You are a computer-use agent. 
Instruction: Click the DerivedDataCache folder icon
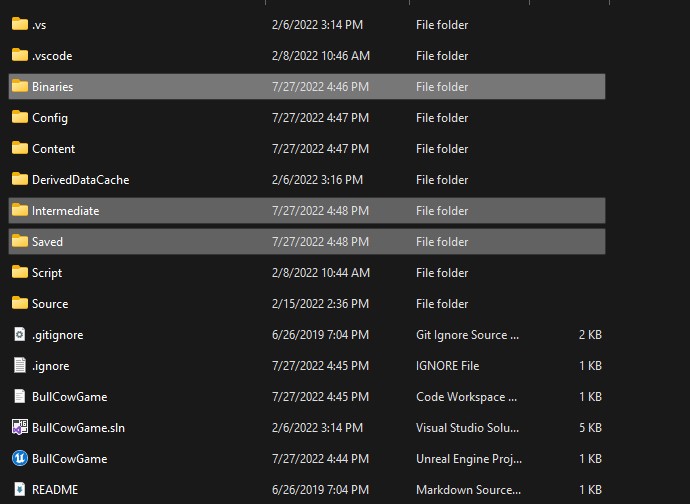pos(19,179)
